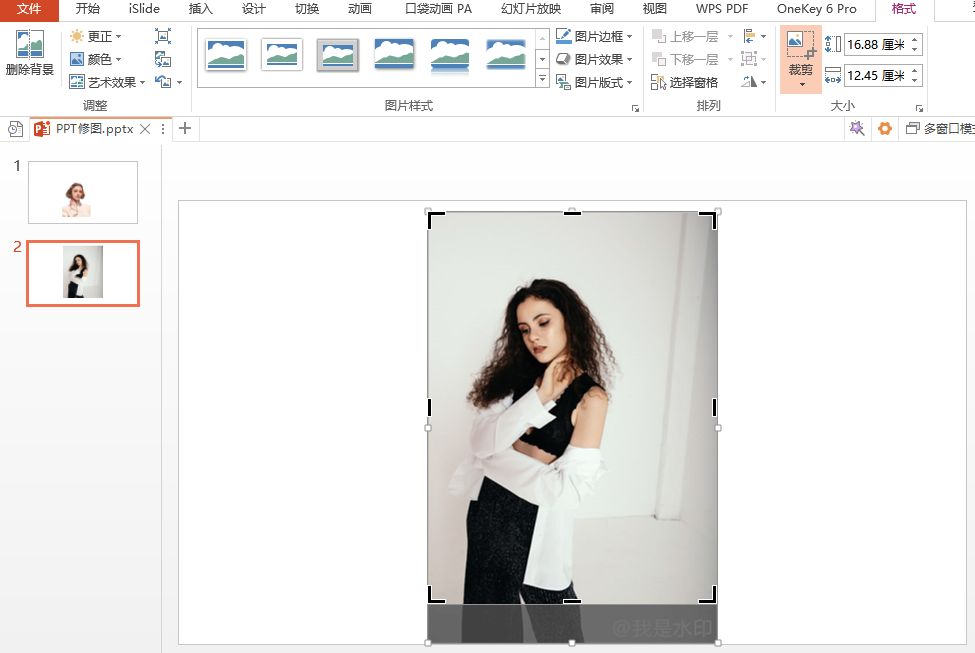Viewport: 975px width, 653px height.
Task: Open the Picture Layout (图片版式) menu
Action: pyautogui.click(x=594, y=82)
